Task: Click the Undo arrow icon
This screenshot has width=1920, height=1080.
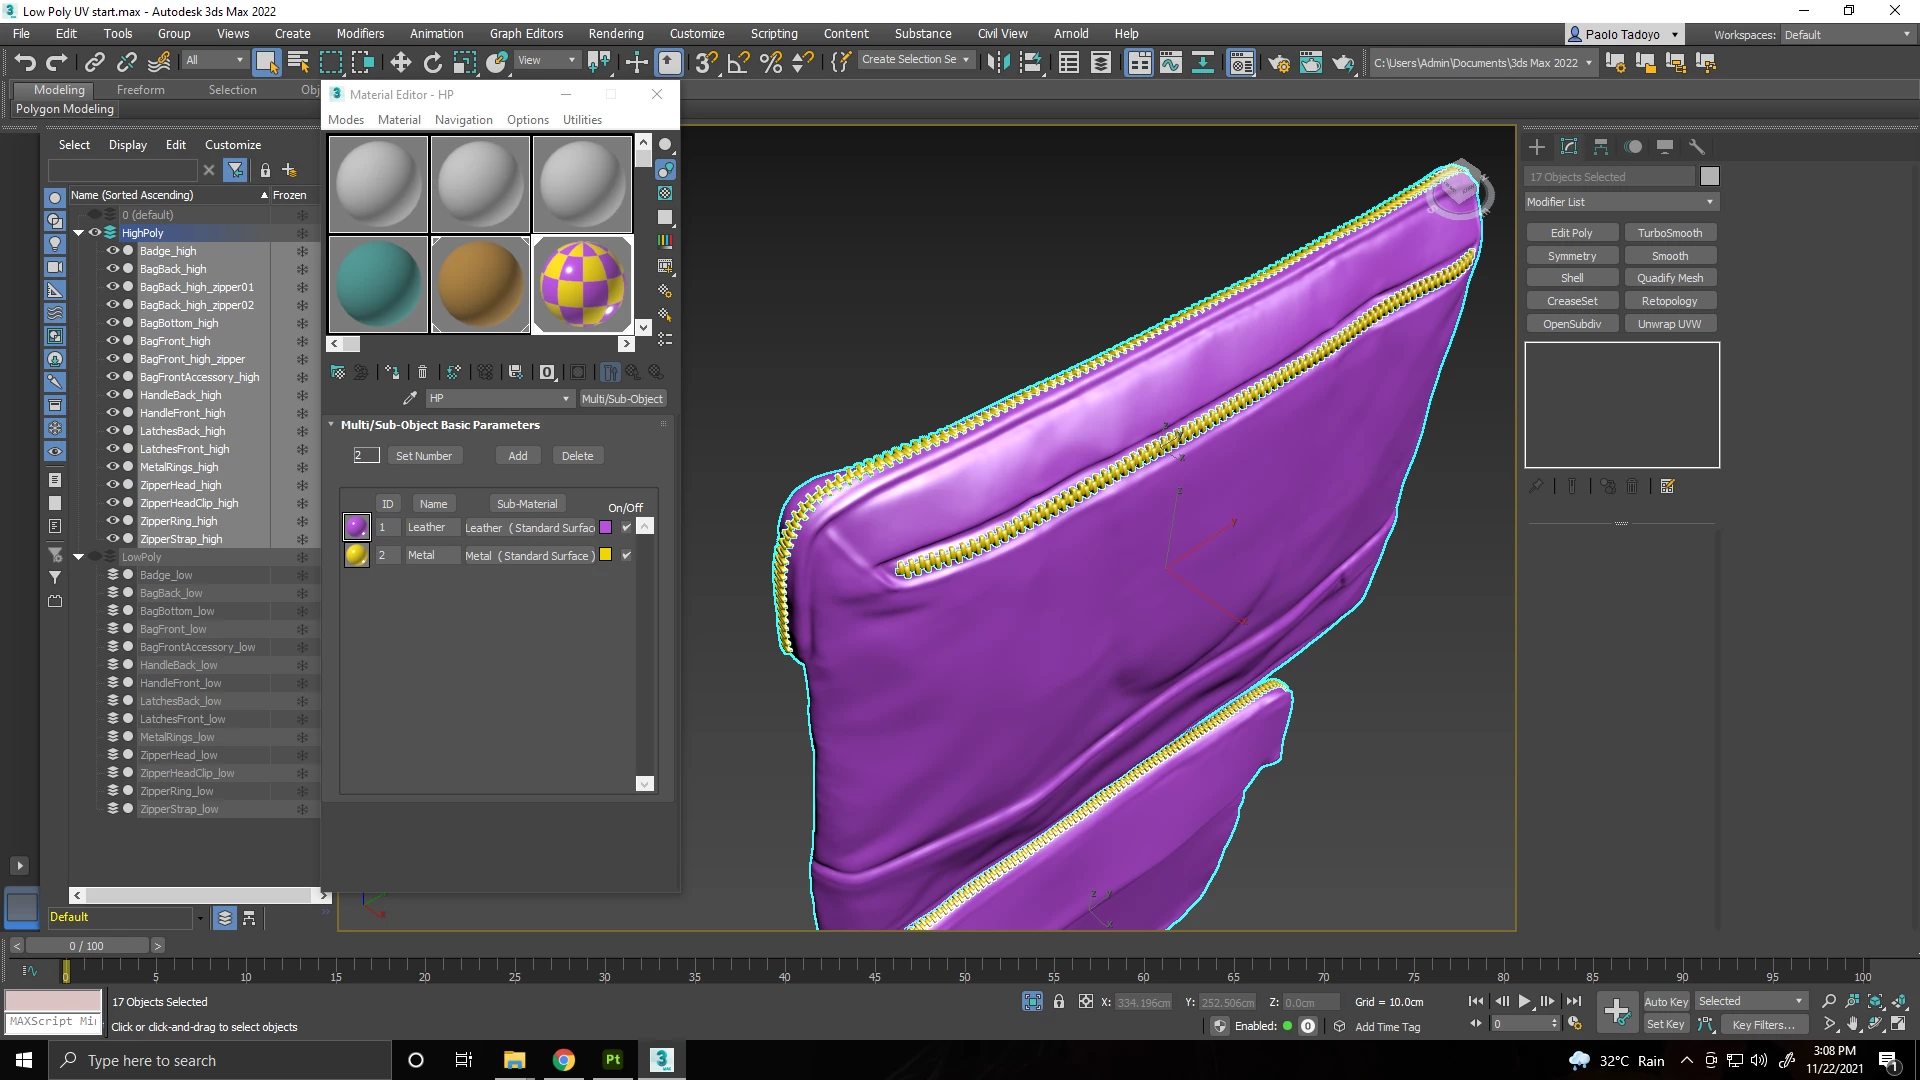Action: [x=25, y=63]
